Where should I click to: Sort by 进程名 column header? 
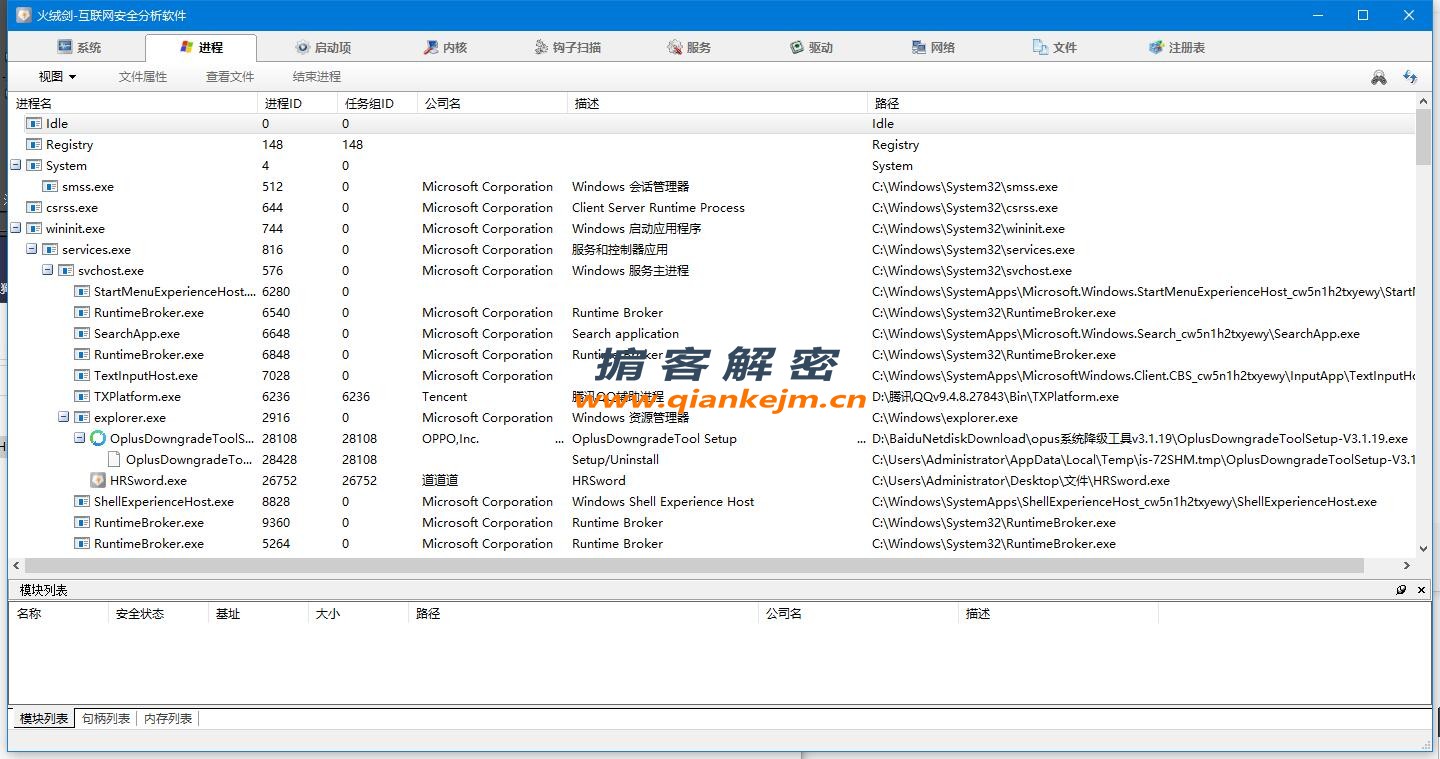click(x=133, y=103)
